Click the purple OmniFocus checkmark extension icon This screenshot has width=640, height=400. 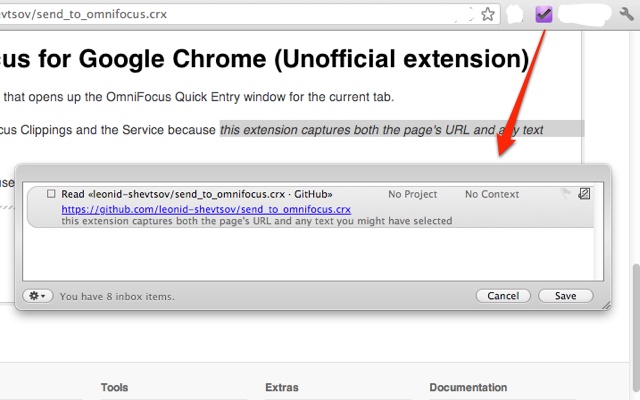544,15
